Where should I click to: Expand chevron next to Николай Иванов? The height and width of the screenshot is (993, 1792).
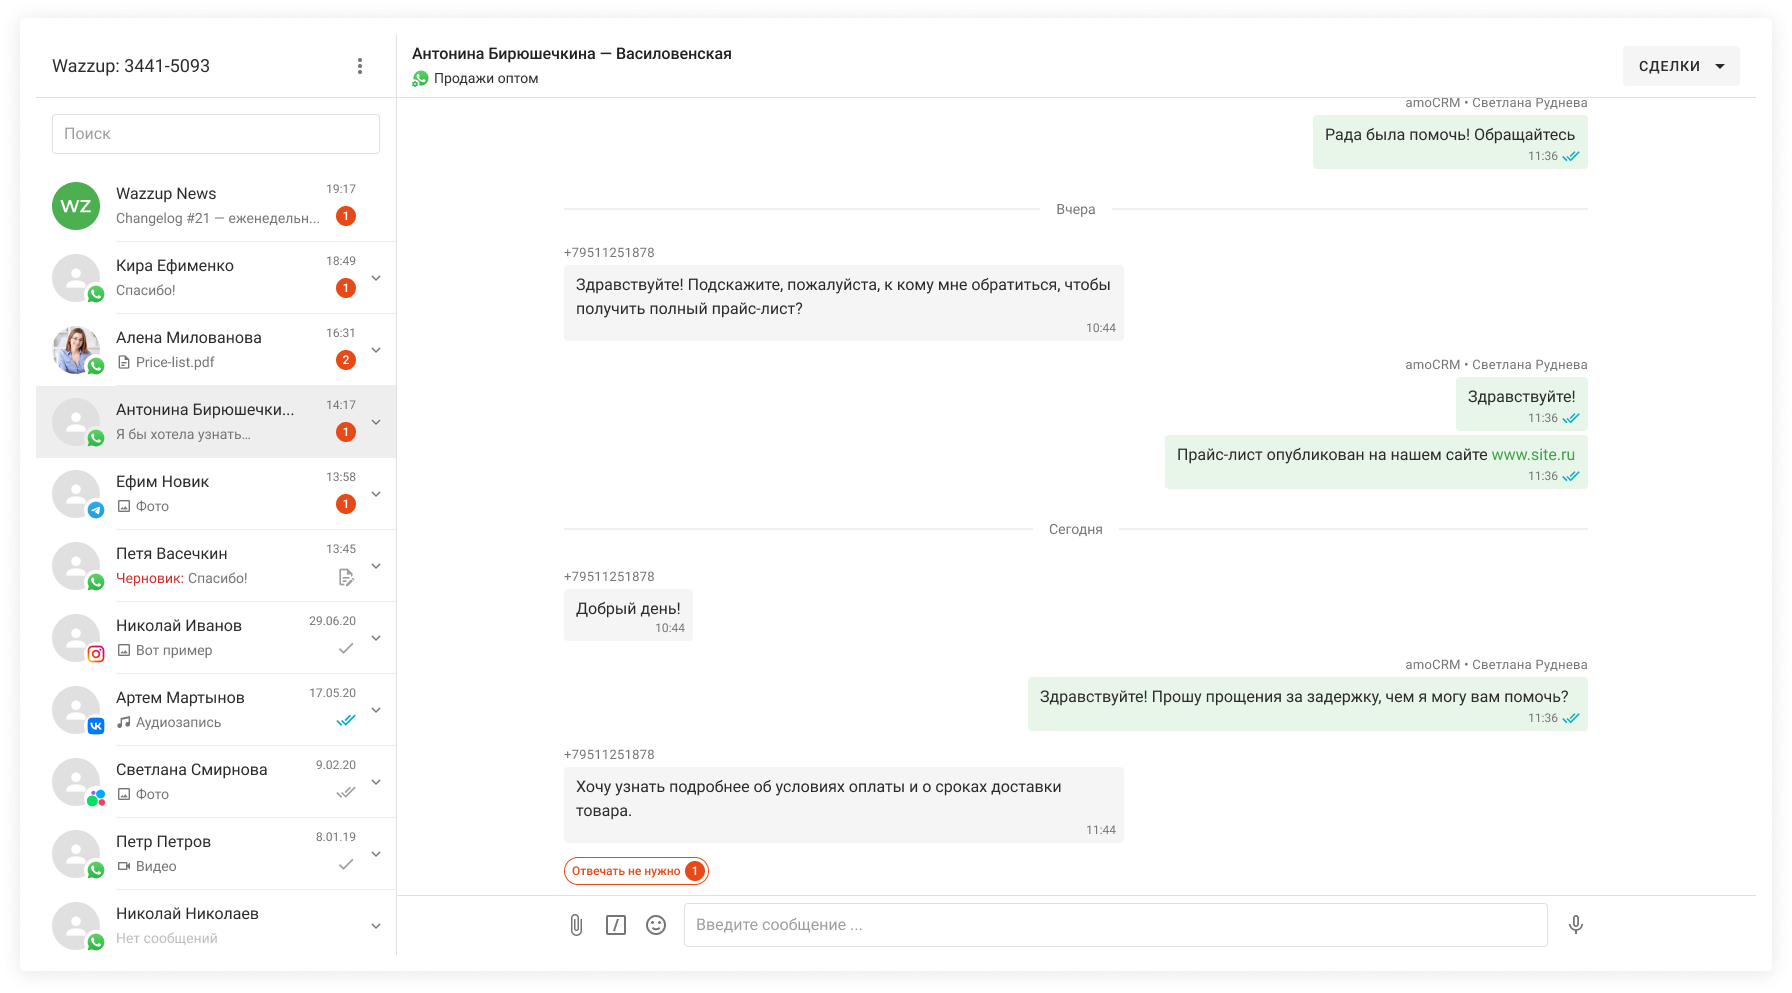coord(376,638)
